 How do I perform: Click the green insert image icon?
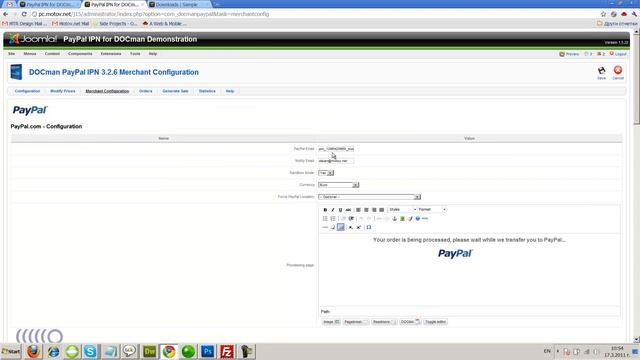click(x=402, y=219)
